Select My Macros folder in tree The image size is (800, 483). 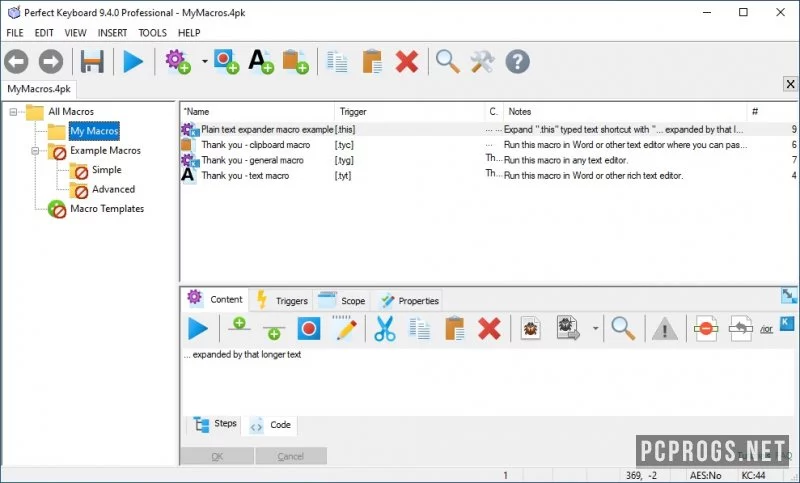pos(94,131)
